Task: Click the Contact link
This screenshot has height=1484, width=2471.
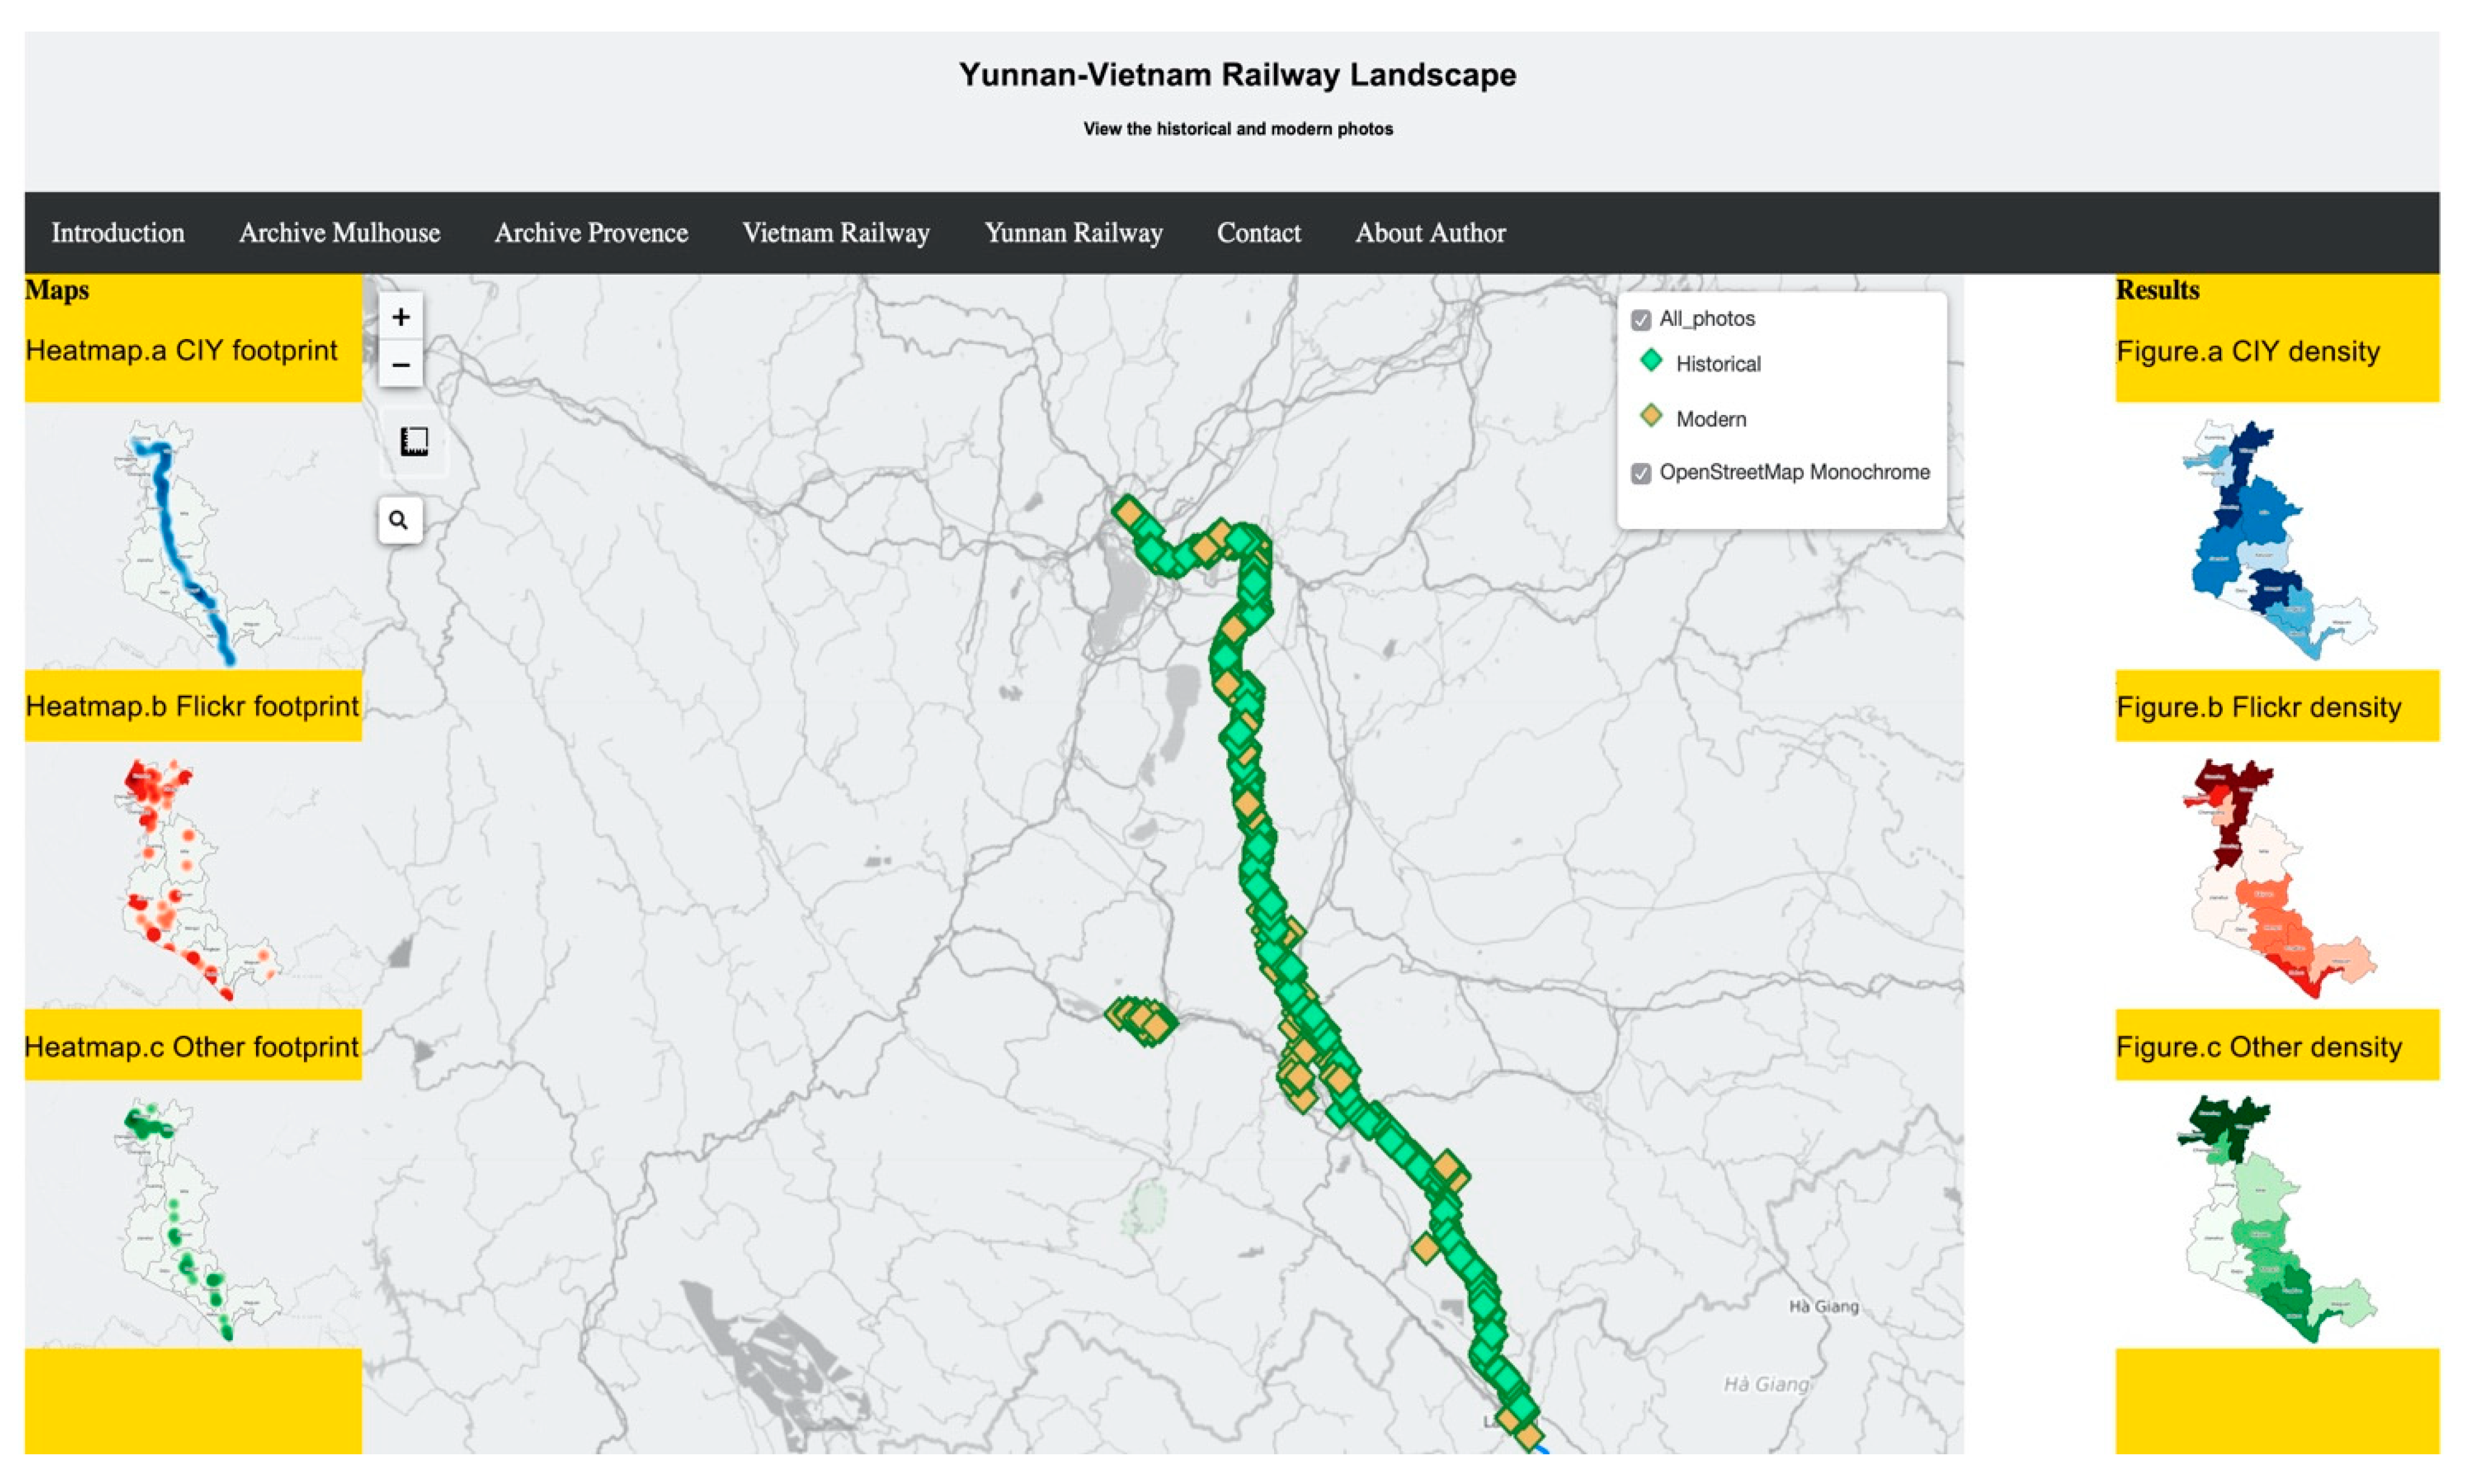Action: pyautogui.click(x=1258, y=233)
